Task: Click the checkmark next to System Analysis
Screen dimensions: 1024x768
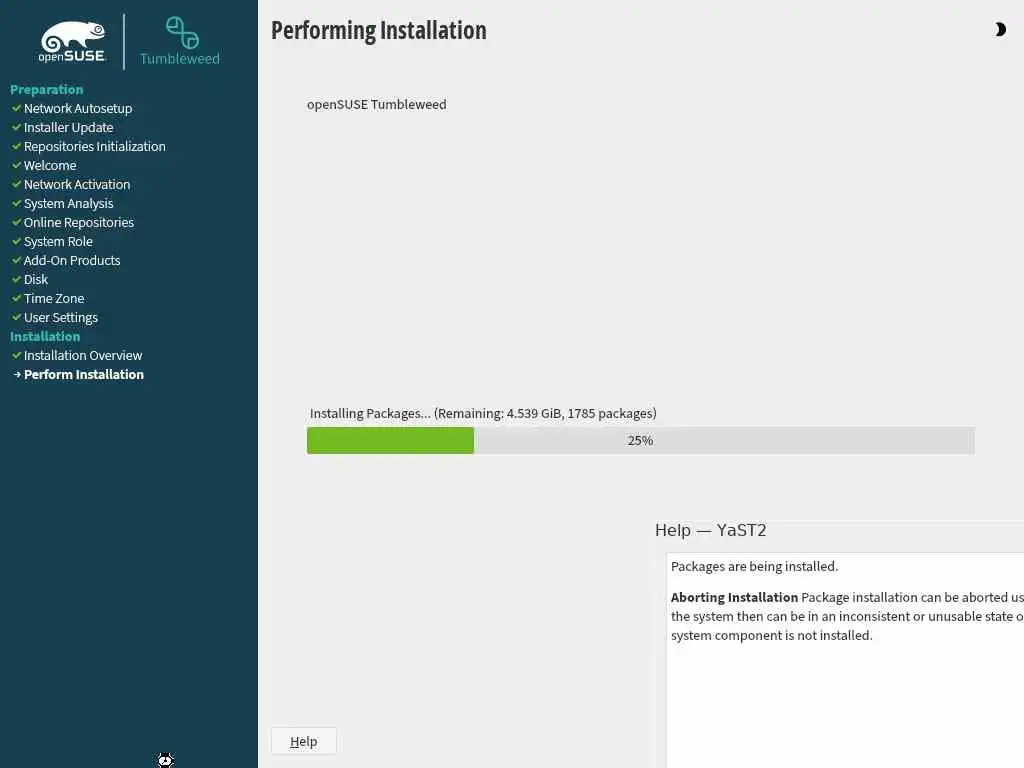Action: (17, 203)
